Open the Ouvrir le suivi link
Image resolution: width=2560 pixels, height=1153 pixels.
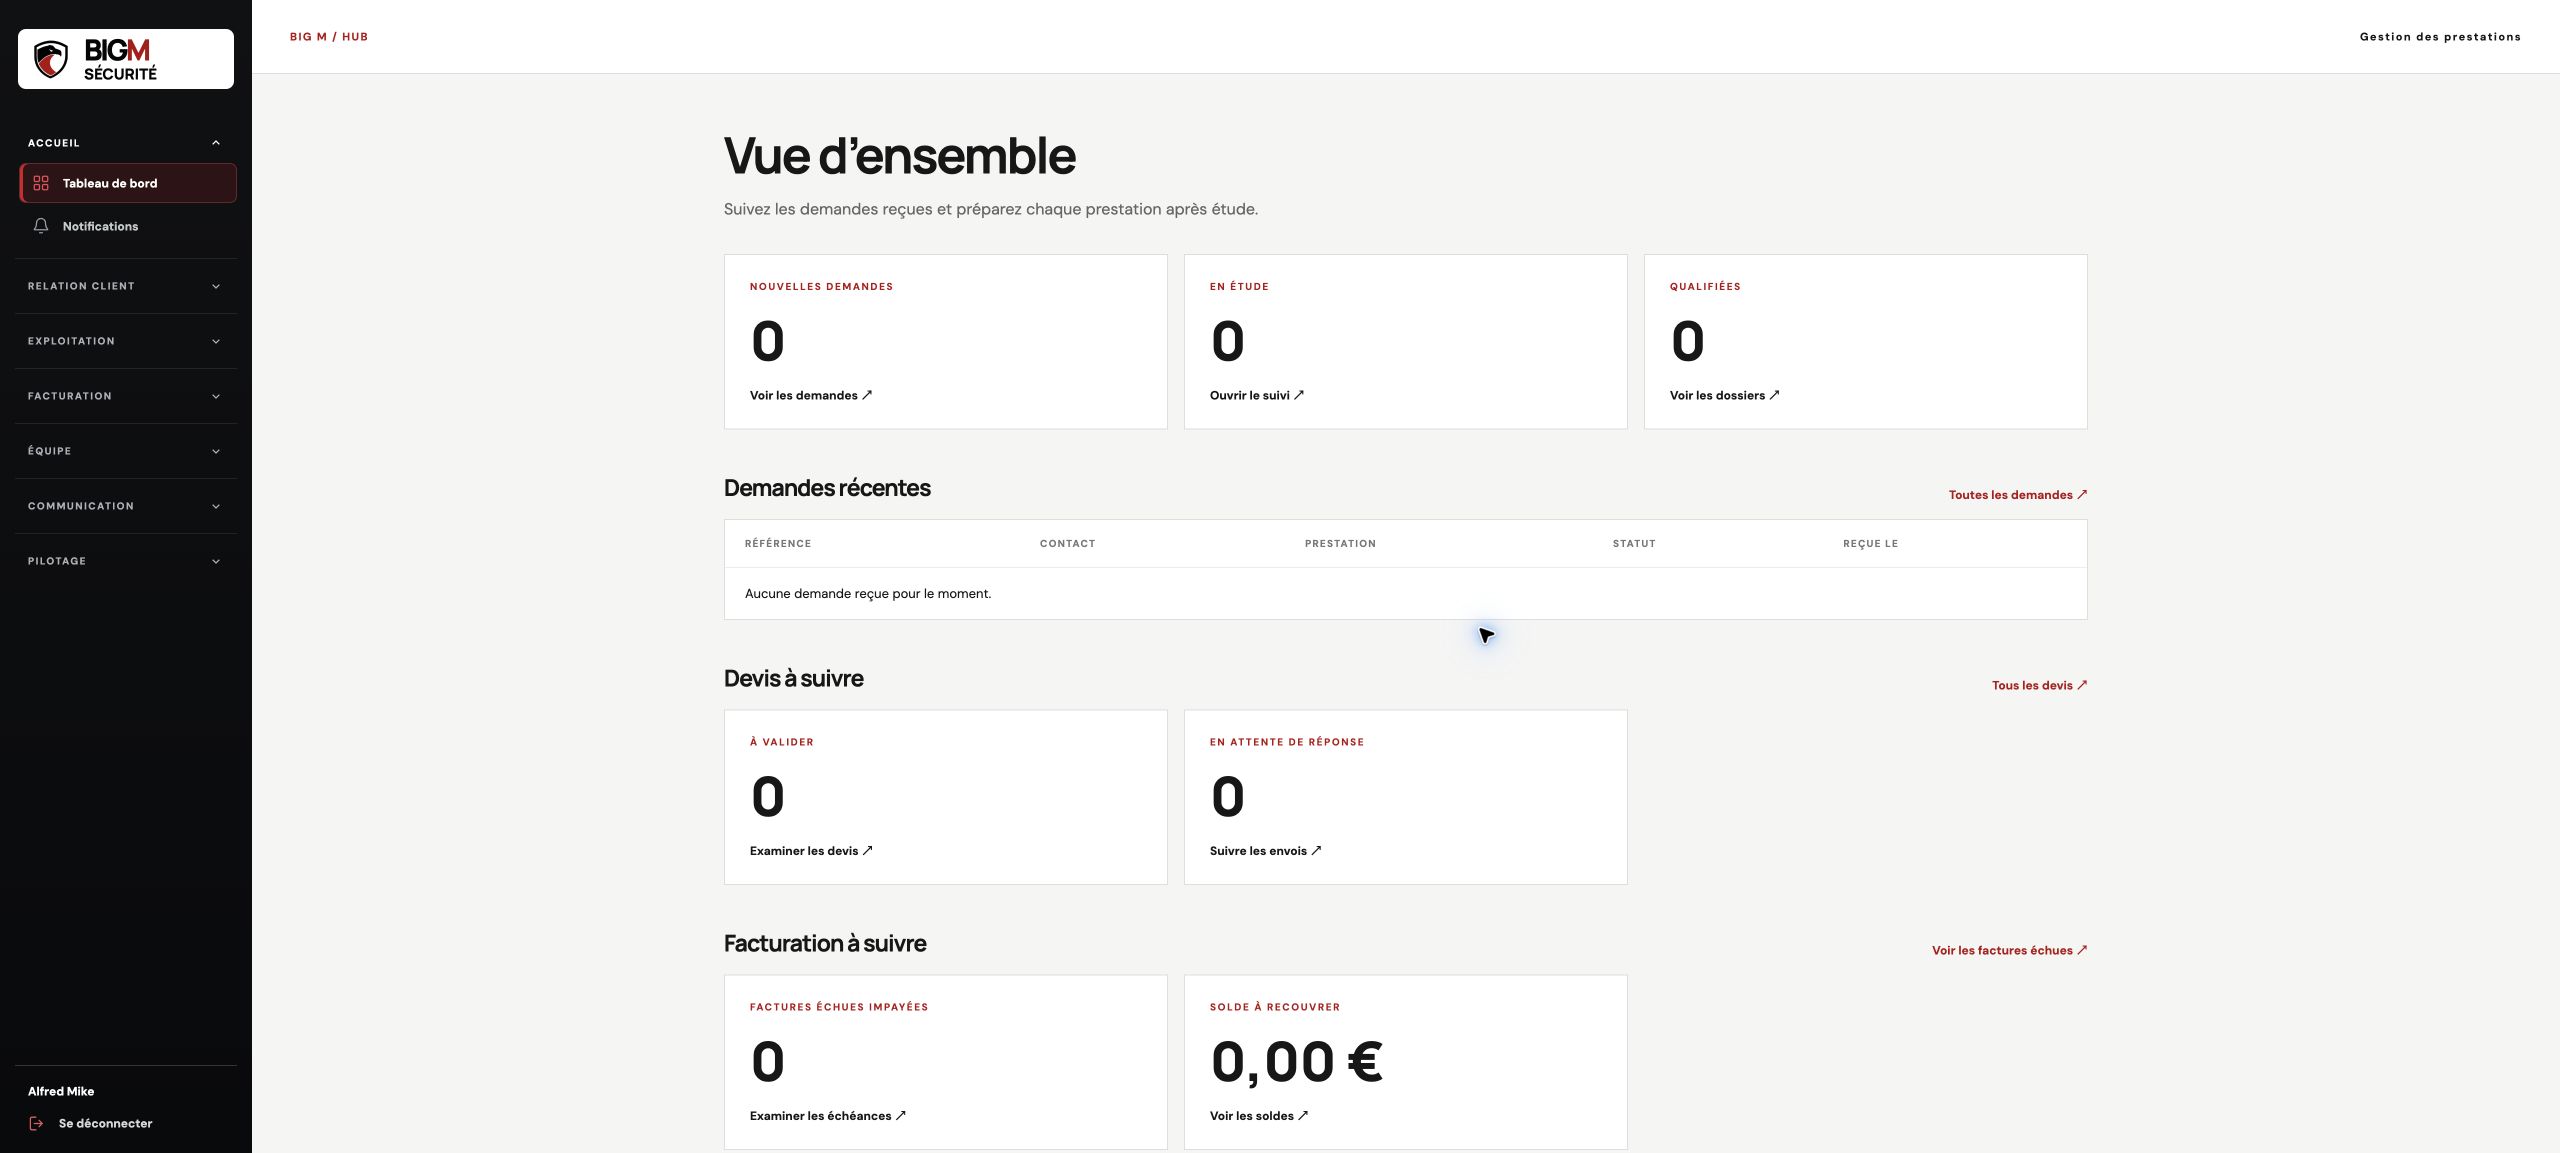[x=1257, y=395]
